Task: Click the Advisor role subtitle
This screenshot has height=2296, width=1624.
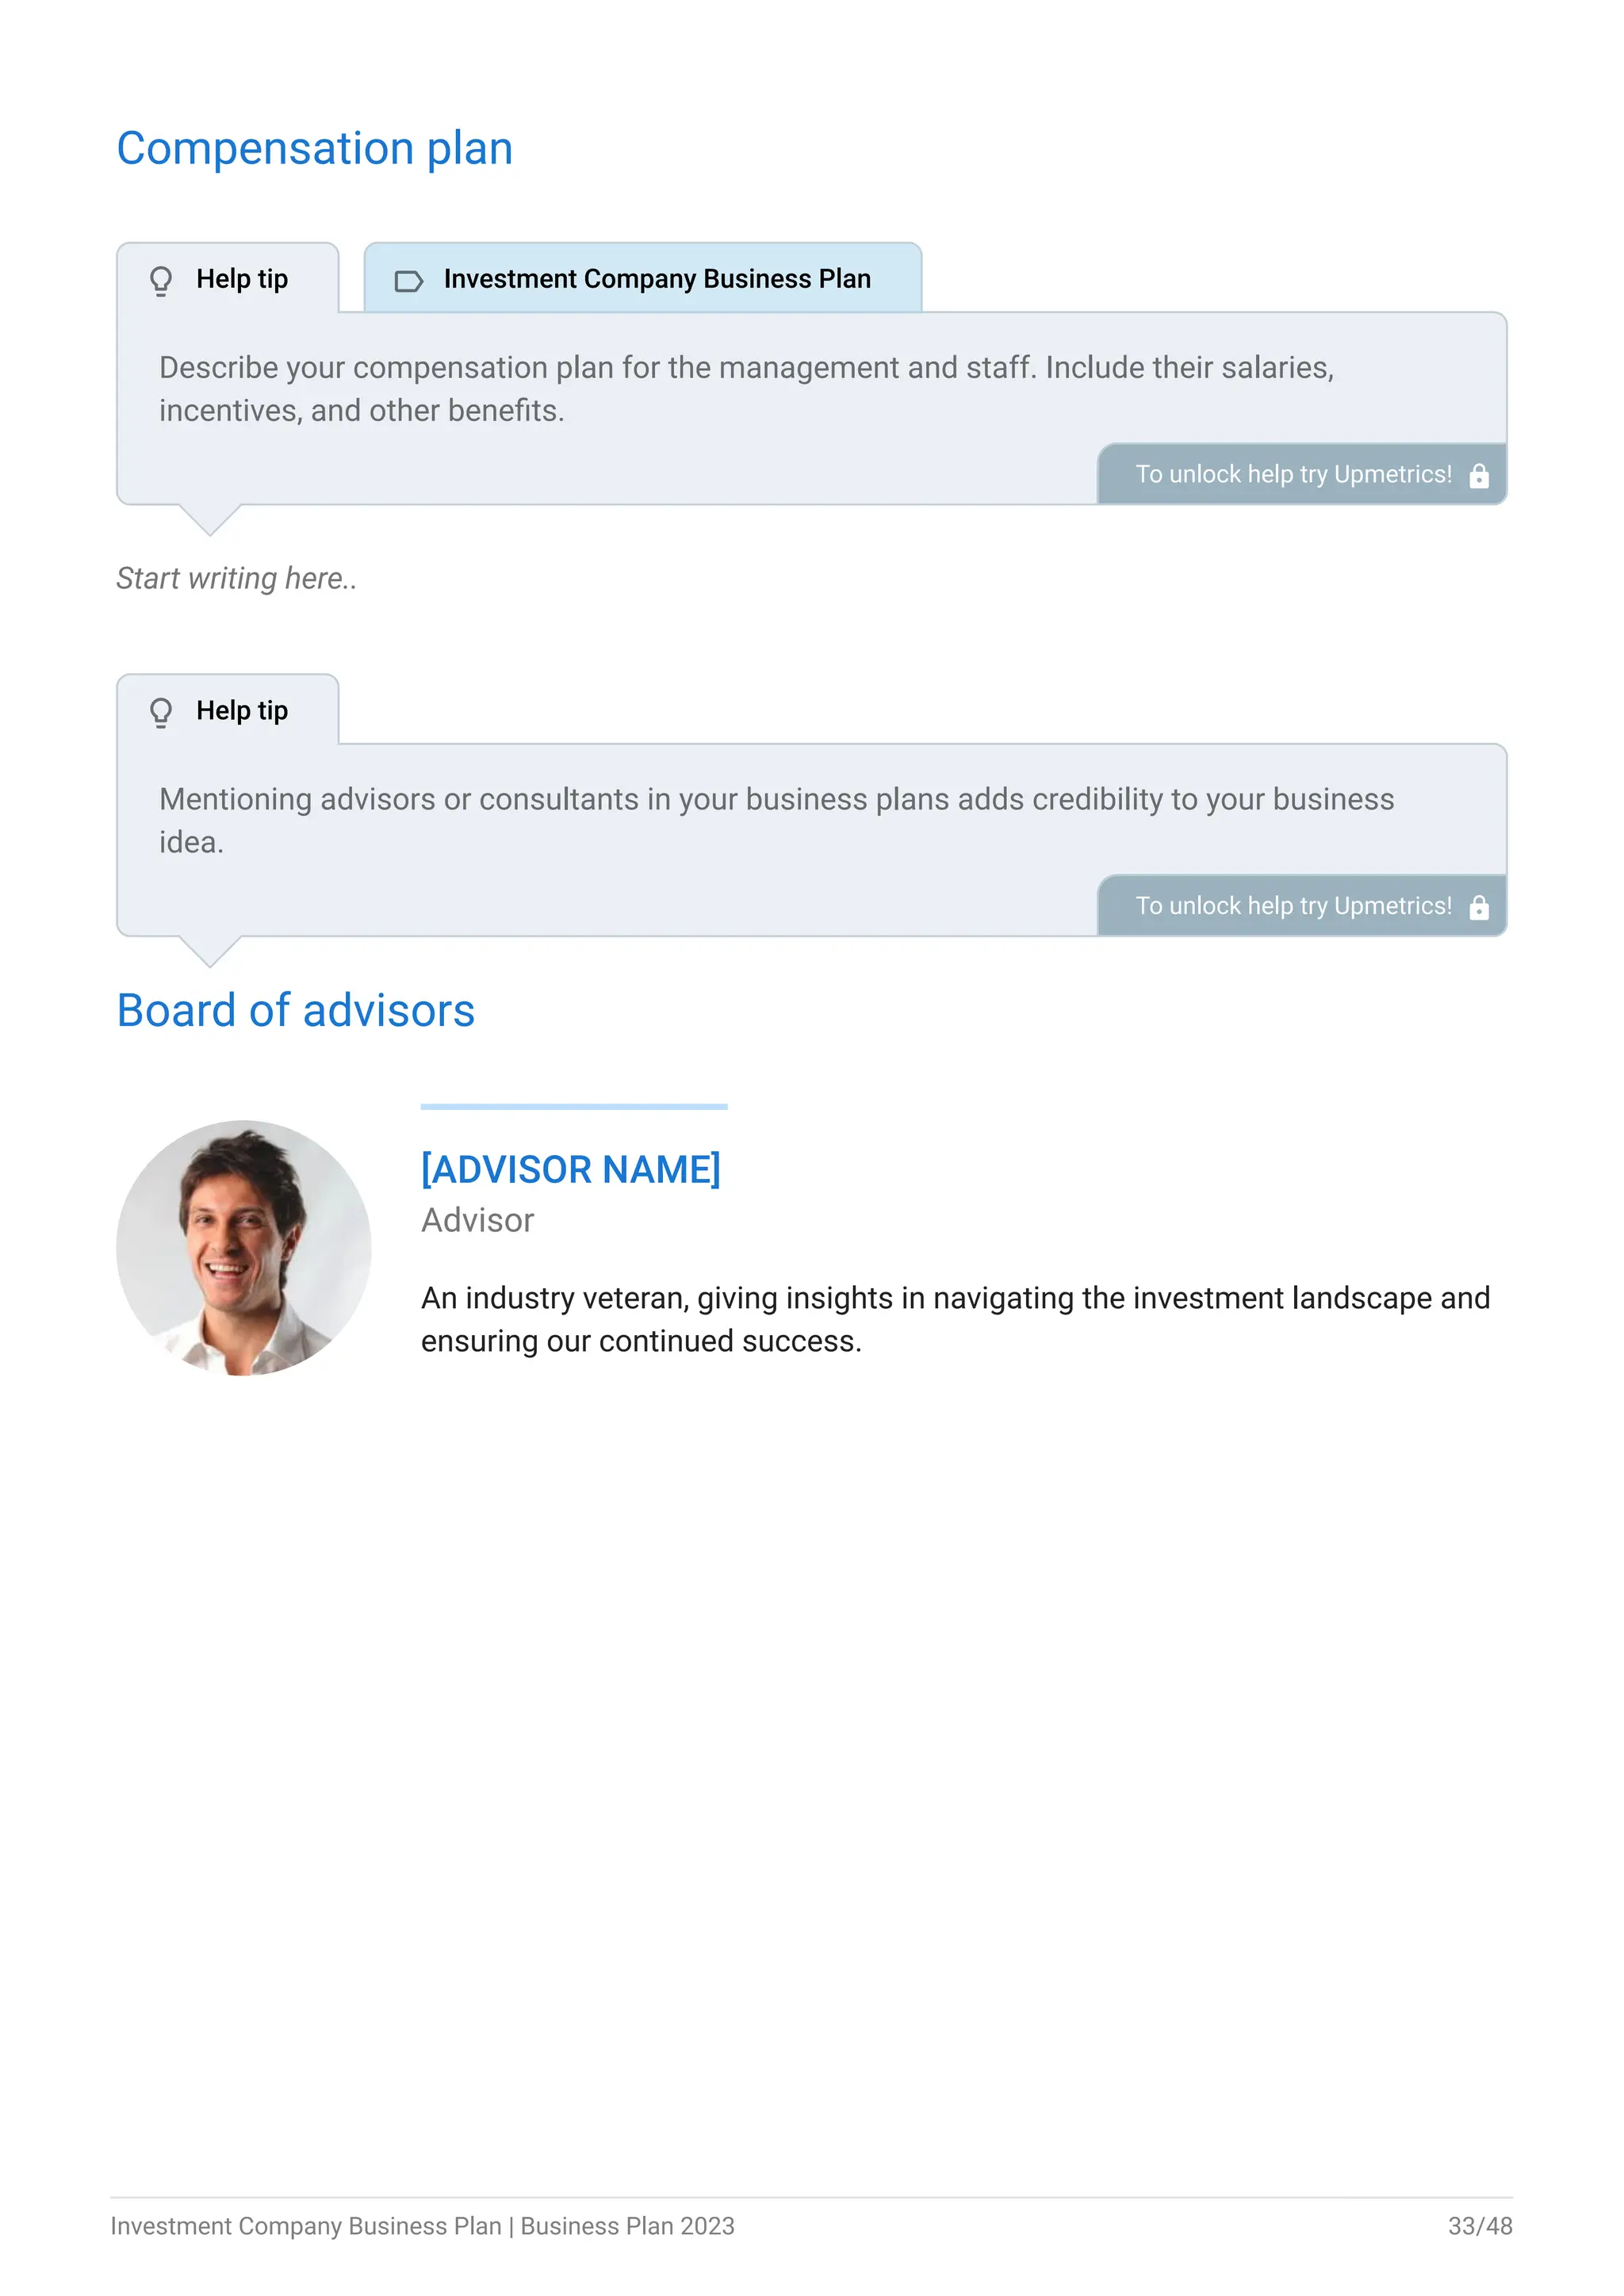Action: (x=478, y=1220)
